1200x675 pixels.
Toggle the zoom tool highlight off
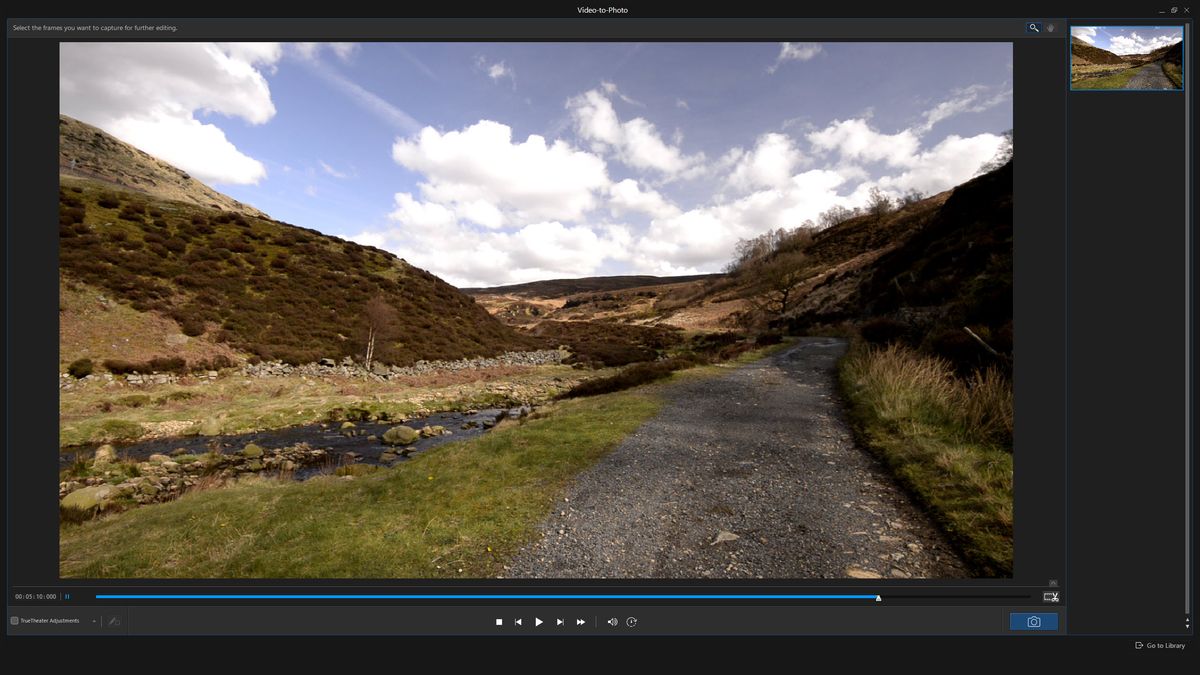tap(1034, 27)
